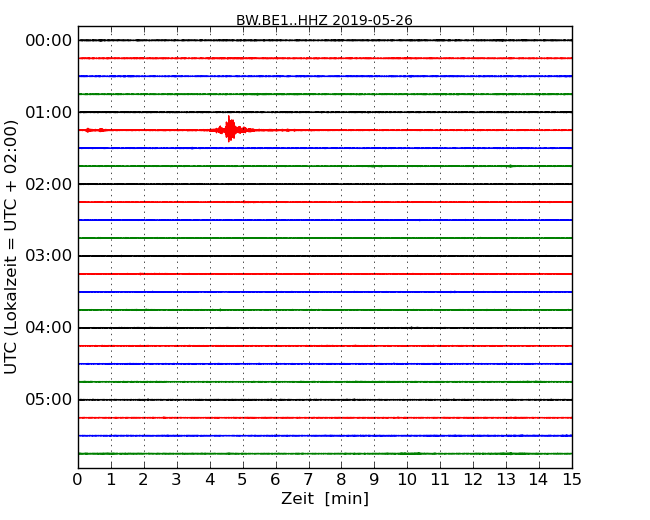Click the 'UTC (Lokalzeit = UTC + 02:00)' y-axis label
Image resolution: width=650 pixels, height=520 pixels.
10,247
